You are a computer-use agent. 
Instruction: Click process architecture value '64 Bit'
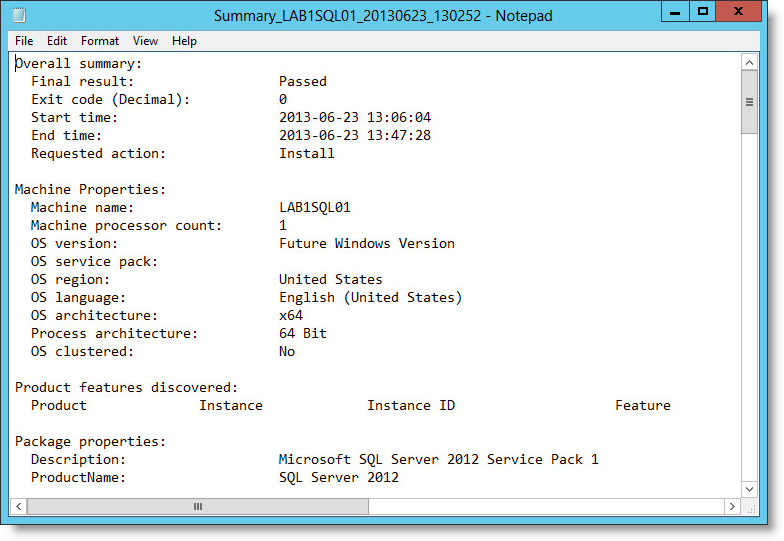(302, 334)
